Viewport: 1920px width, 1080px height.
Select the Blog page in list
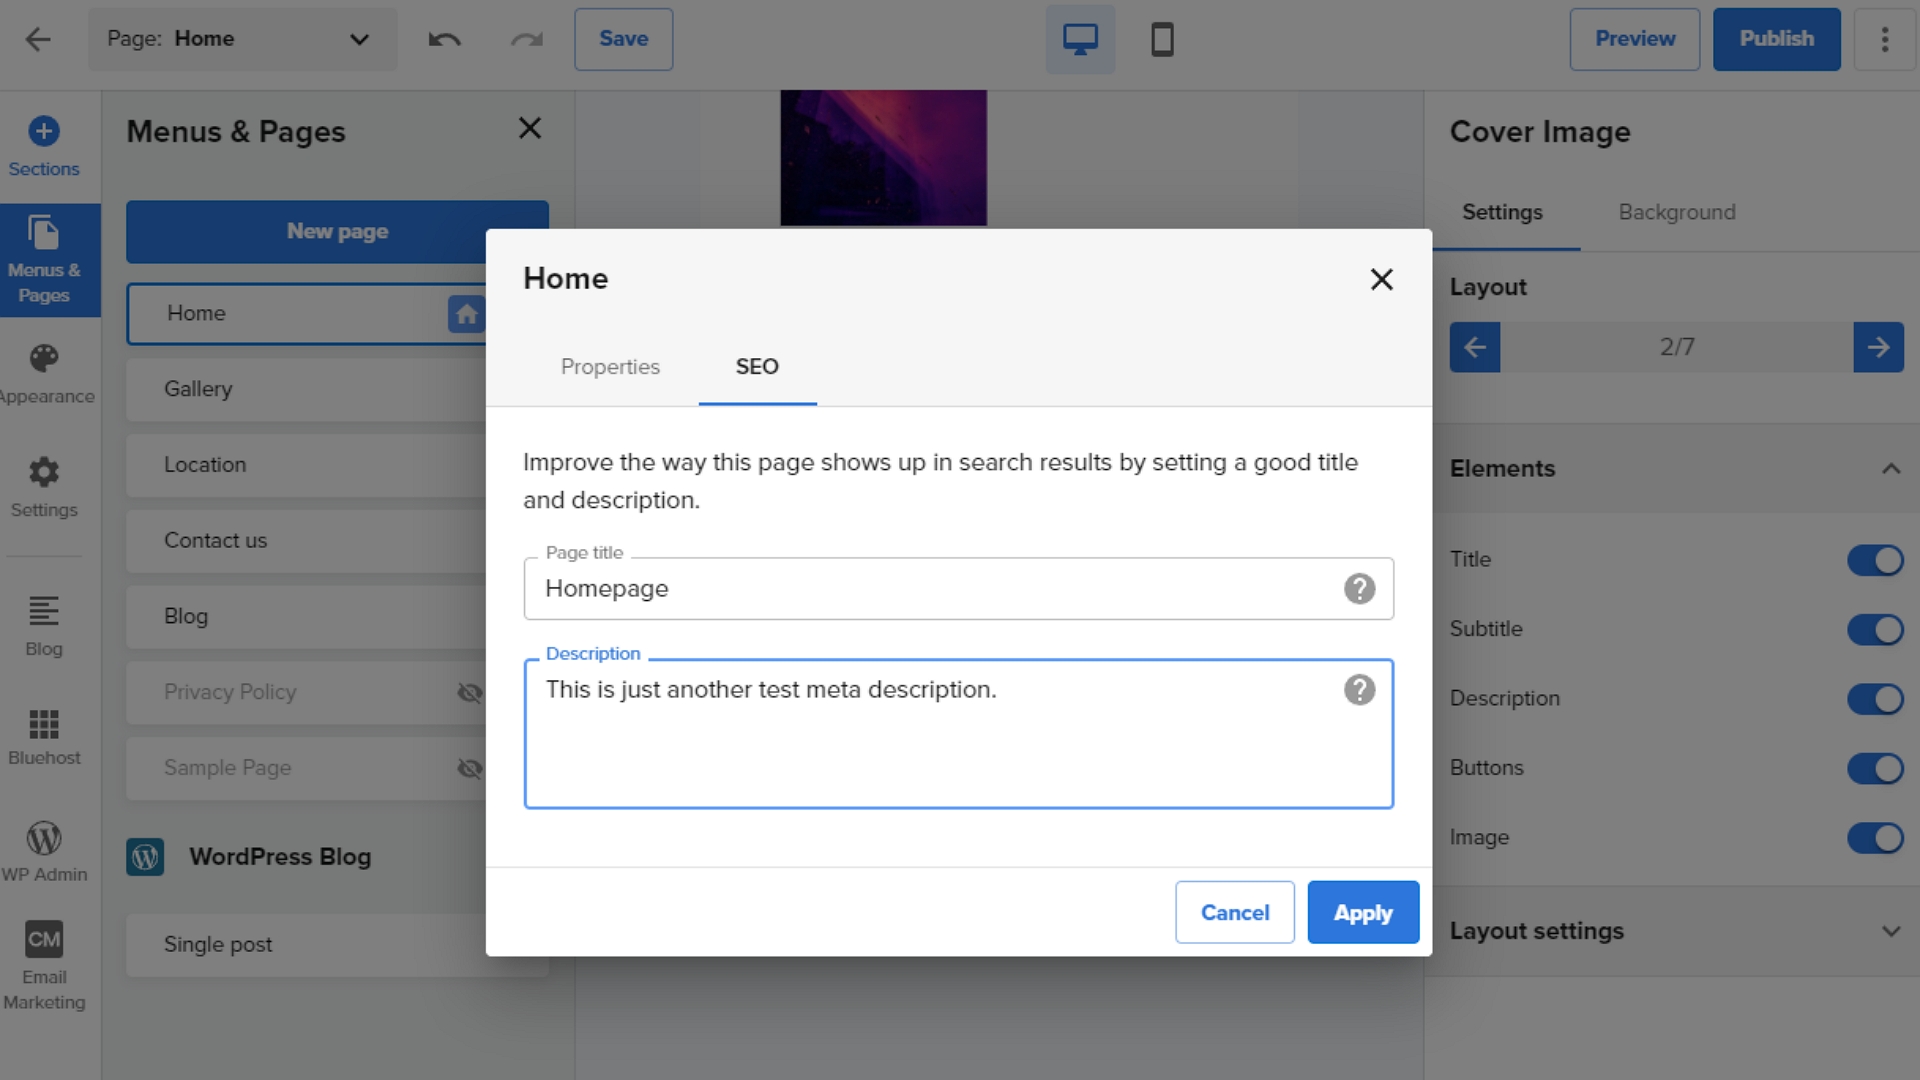pyautogui.click(x=306, y=616)
